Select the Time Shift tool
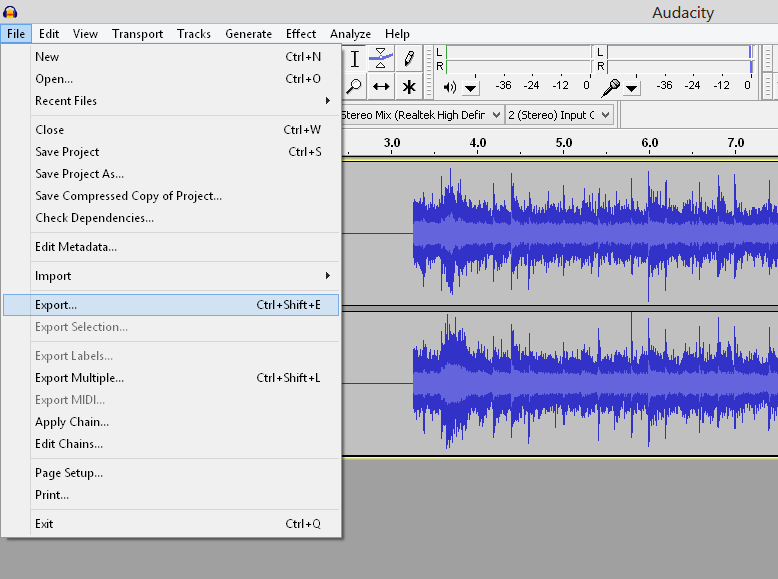778x579 pixels. tap(381, 87)
